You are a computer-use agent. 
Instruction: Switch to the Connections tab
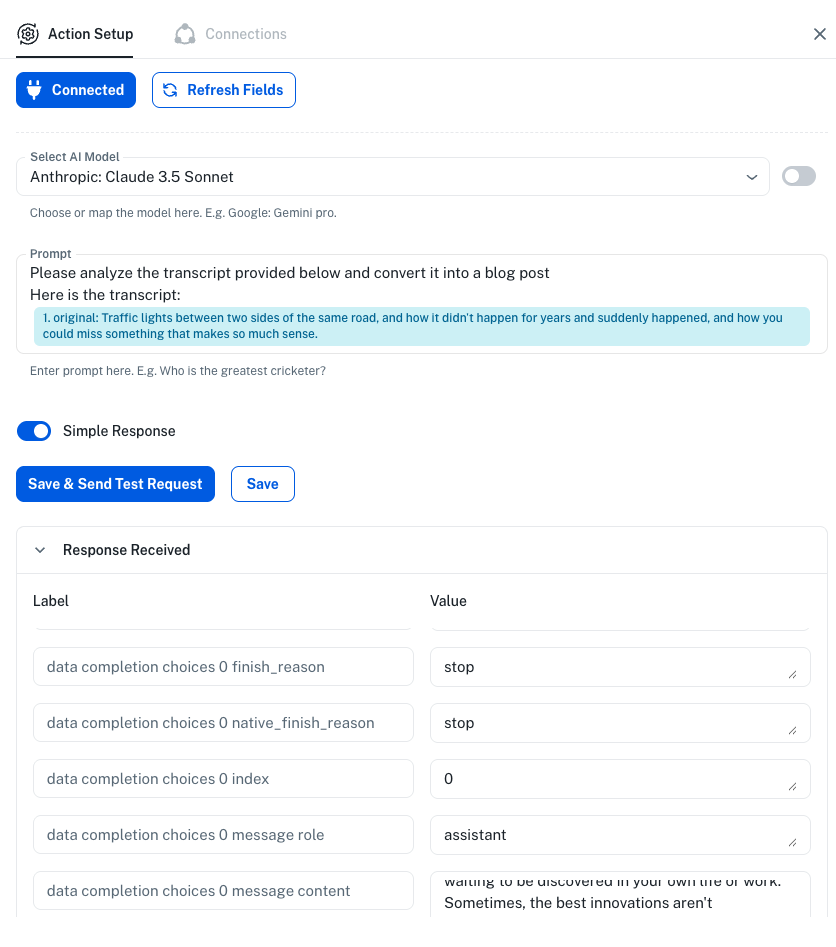245,34
